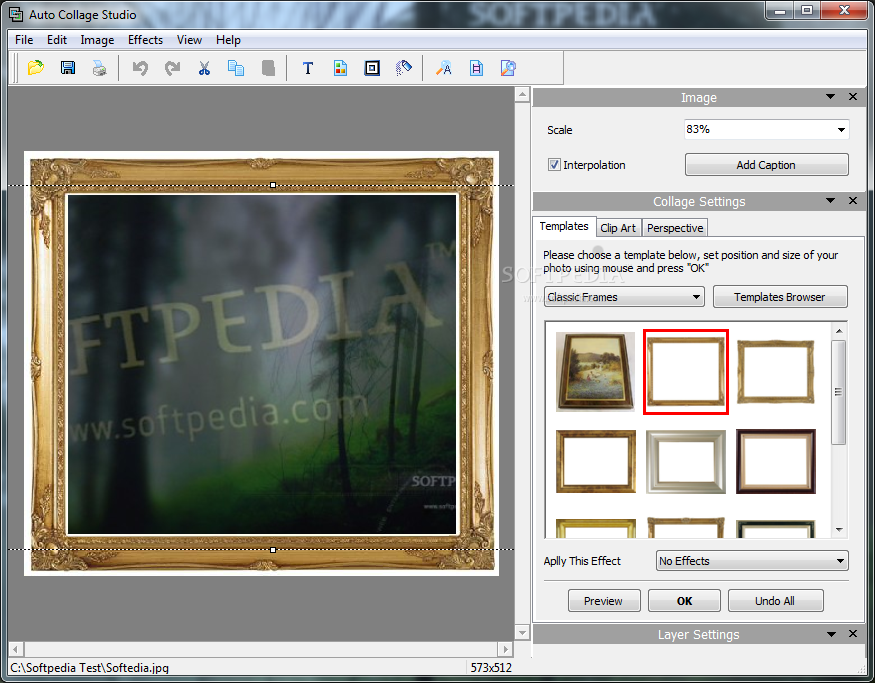Redo the action in the toolbar
The width and height of the screenshot is (875, 683).
[x=172, y=68]
